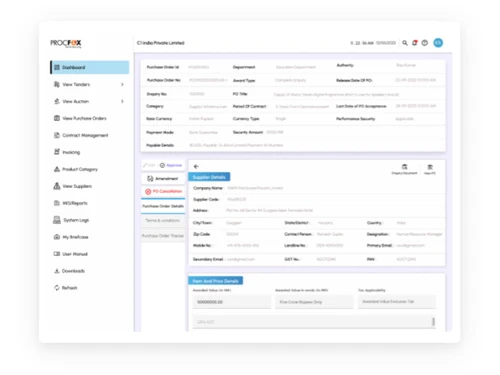Click the Dashboard grid icon

pyautogui.click(x=57, y=67)
